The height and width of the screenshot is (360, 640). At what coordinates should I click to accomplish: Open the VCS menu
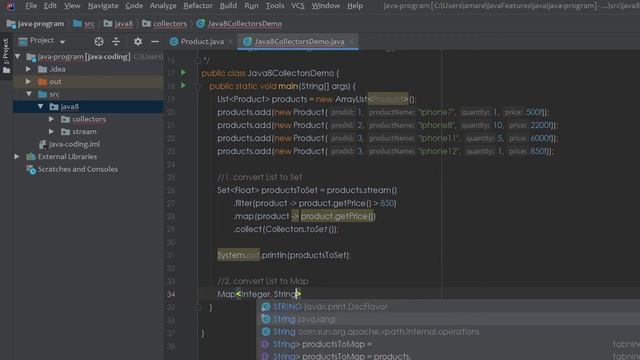pyautogui.click(x=297, y=6)
